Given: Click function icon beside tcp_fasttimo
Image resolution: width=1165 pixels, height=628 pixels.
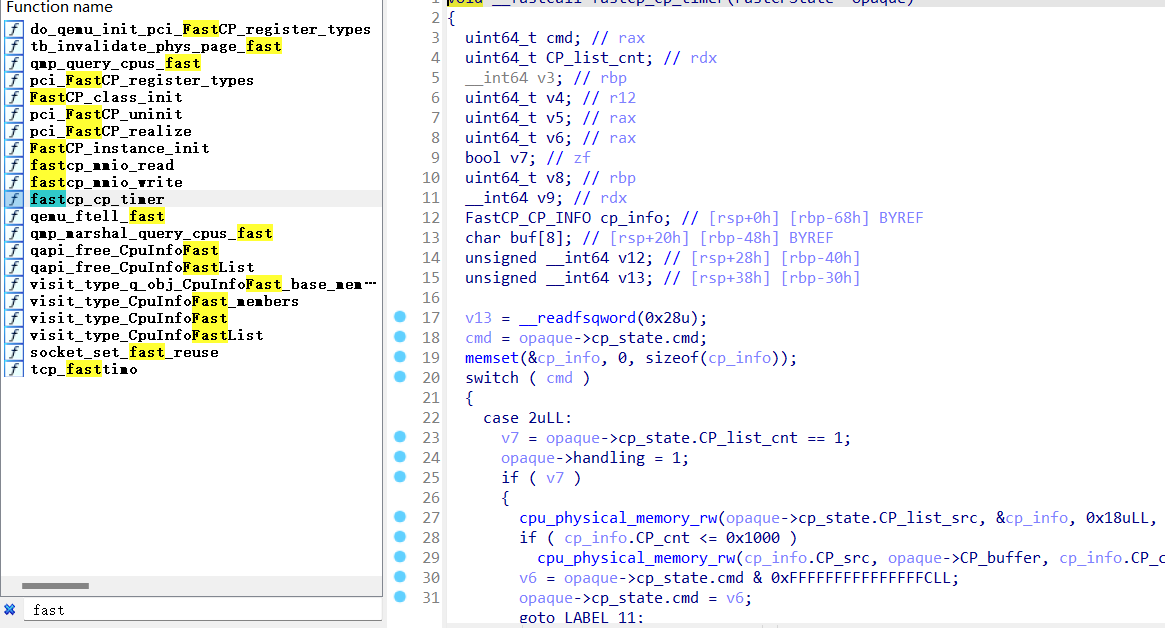Looking at the screenshot, I should click(x=14, y=369).
